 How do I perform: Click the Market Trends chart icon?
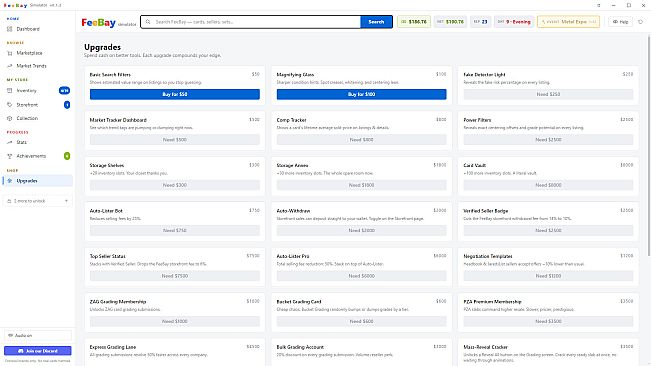point(10,66)
